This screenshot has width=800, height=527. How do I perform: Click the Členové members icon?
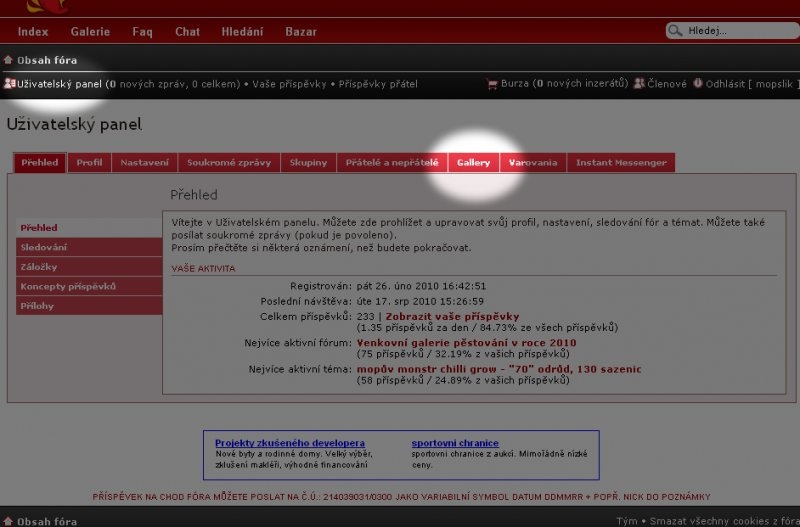click(x=638, y=84)
